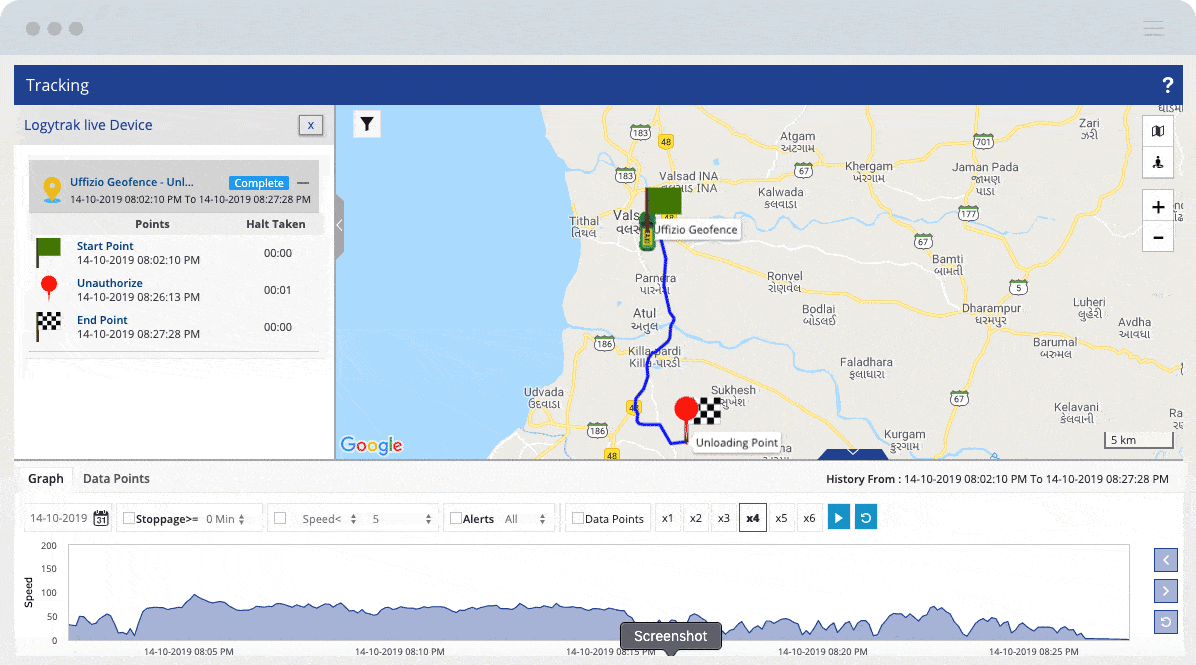
Task: Close the Logytrak live Device panel
Action: coord(310,125)
